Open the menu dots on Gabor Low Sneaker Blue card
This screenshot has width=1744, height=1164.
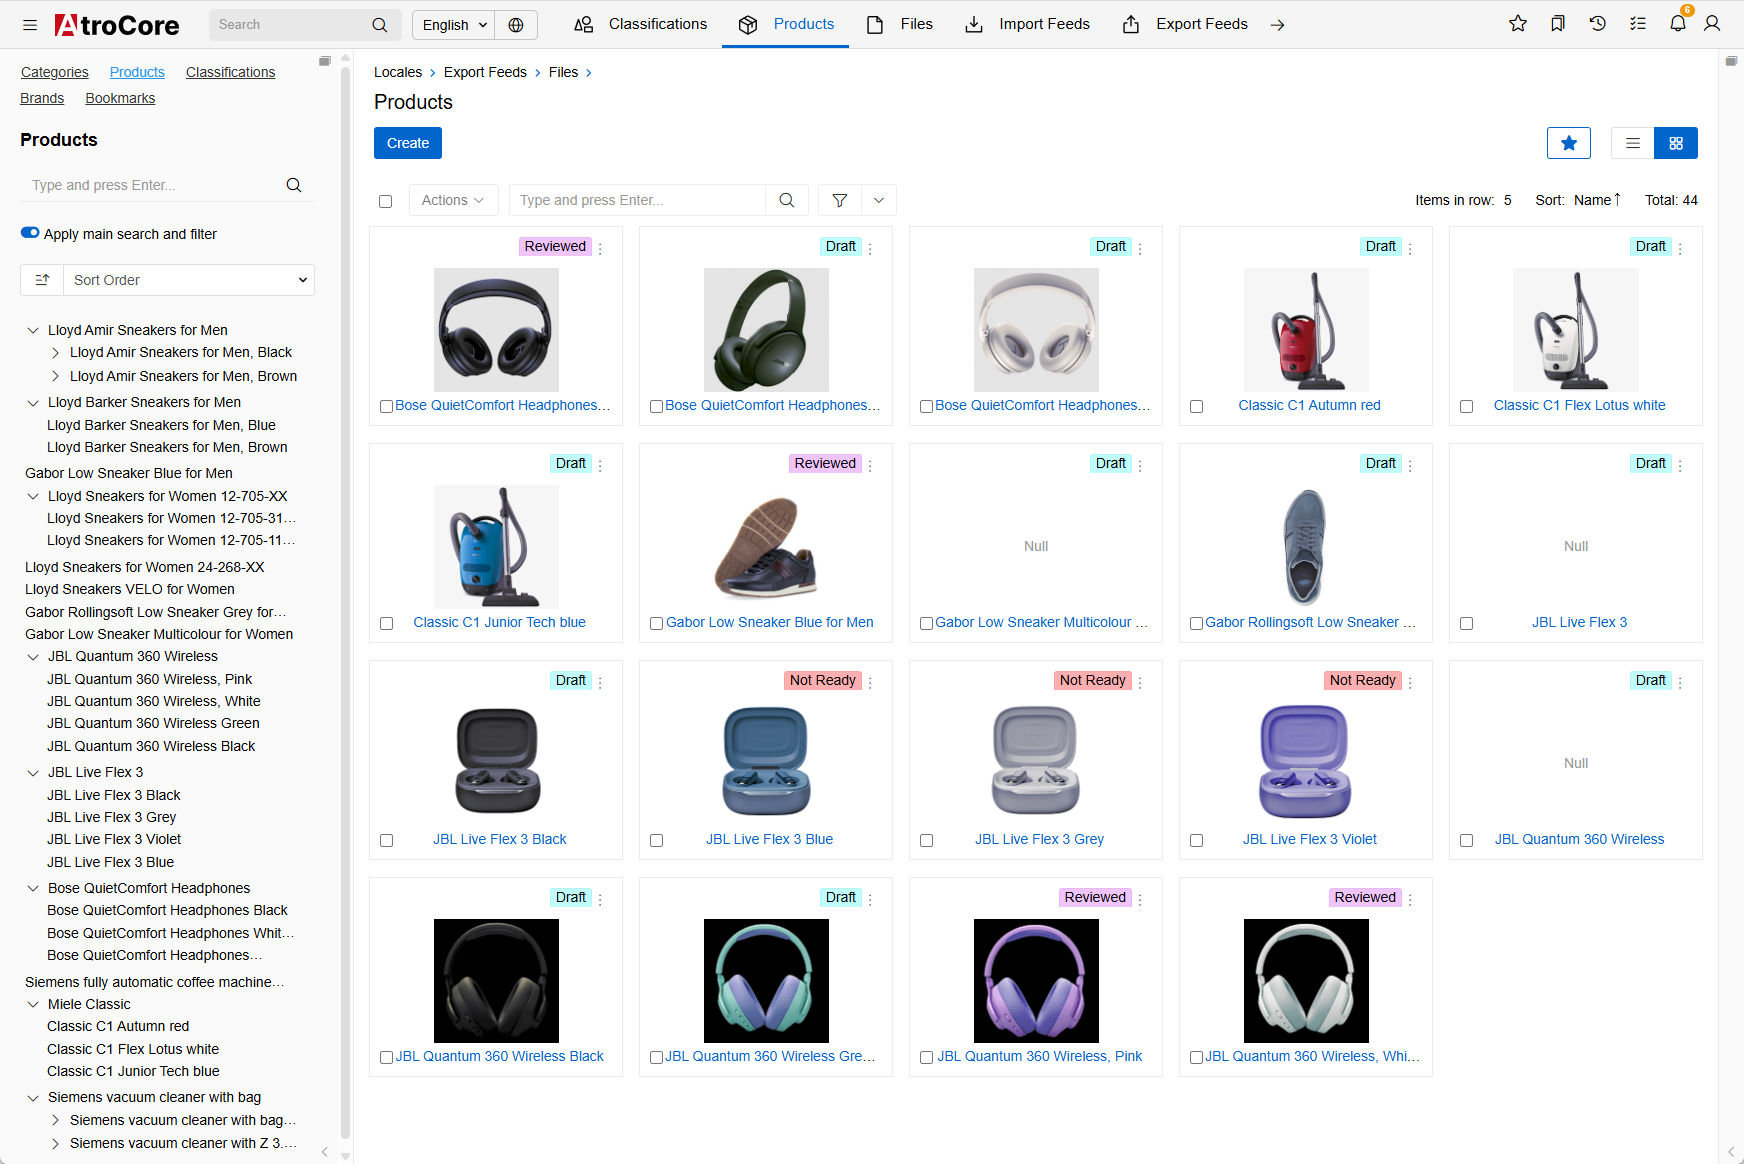870,465
